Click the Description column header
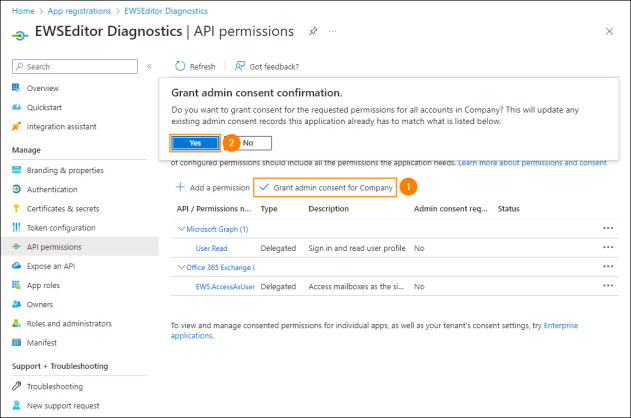631x418 pixels. coord(328,209)
